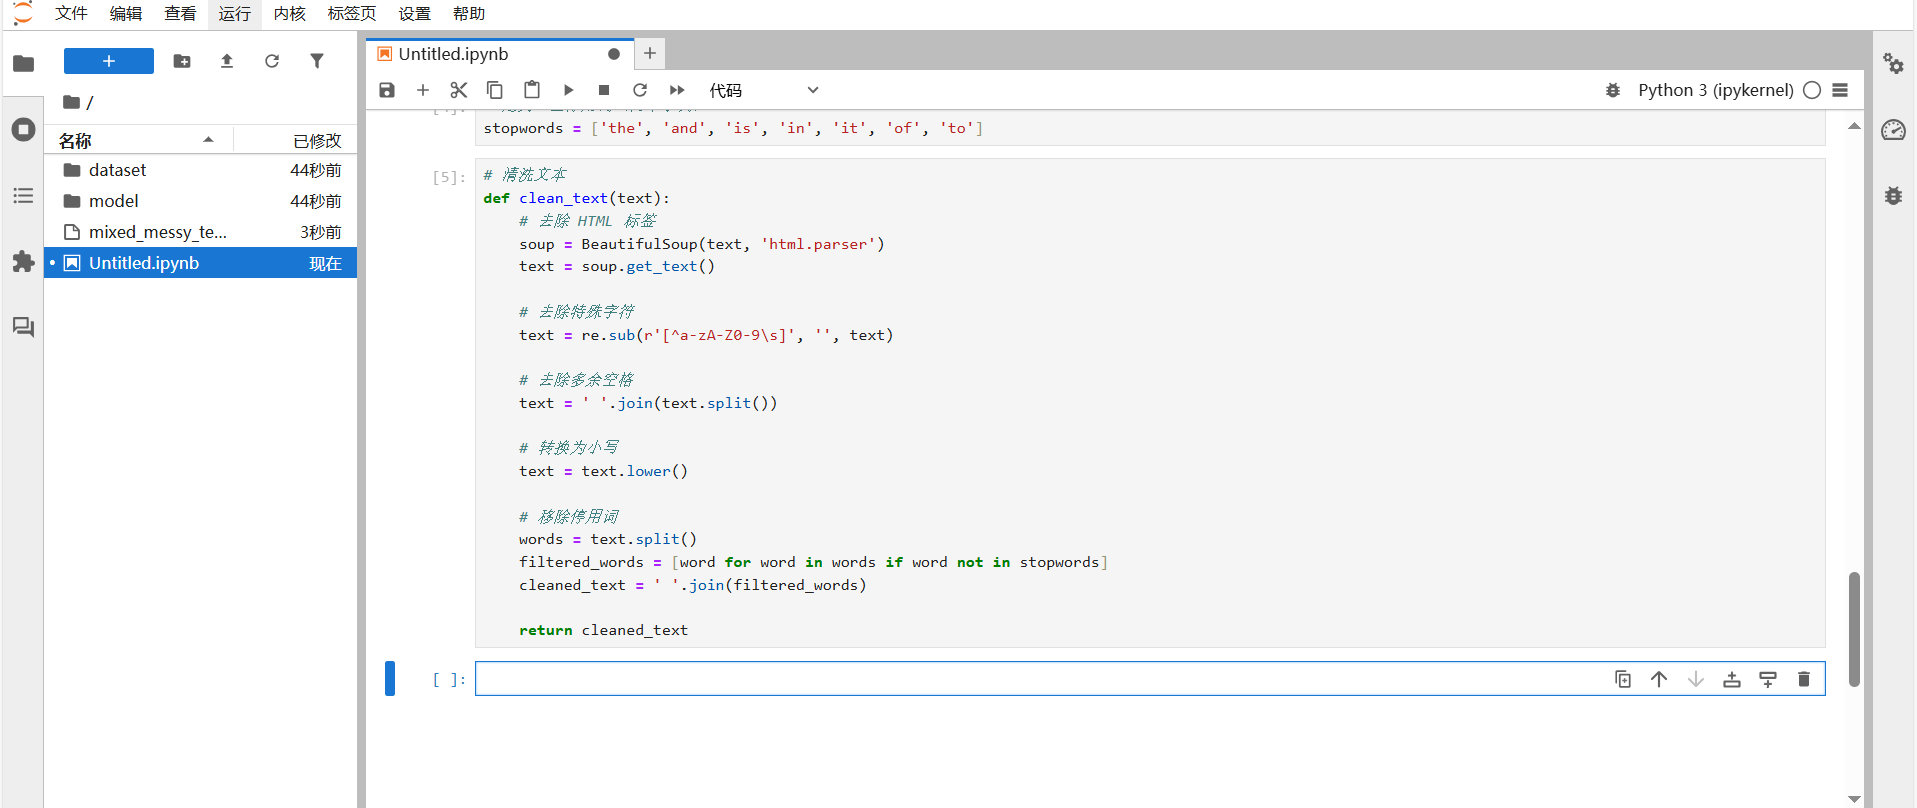Show the table of contents panel

[x=23, y=196]
